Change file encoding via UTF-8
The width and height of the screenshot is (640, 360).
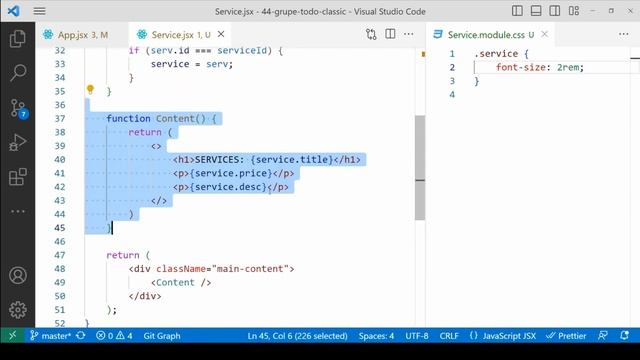click(417, 336)
